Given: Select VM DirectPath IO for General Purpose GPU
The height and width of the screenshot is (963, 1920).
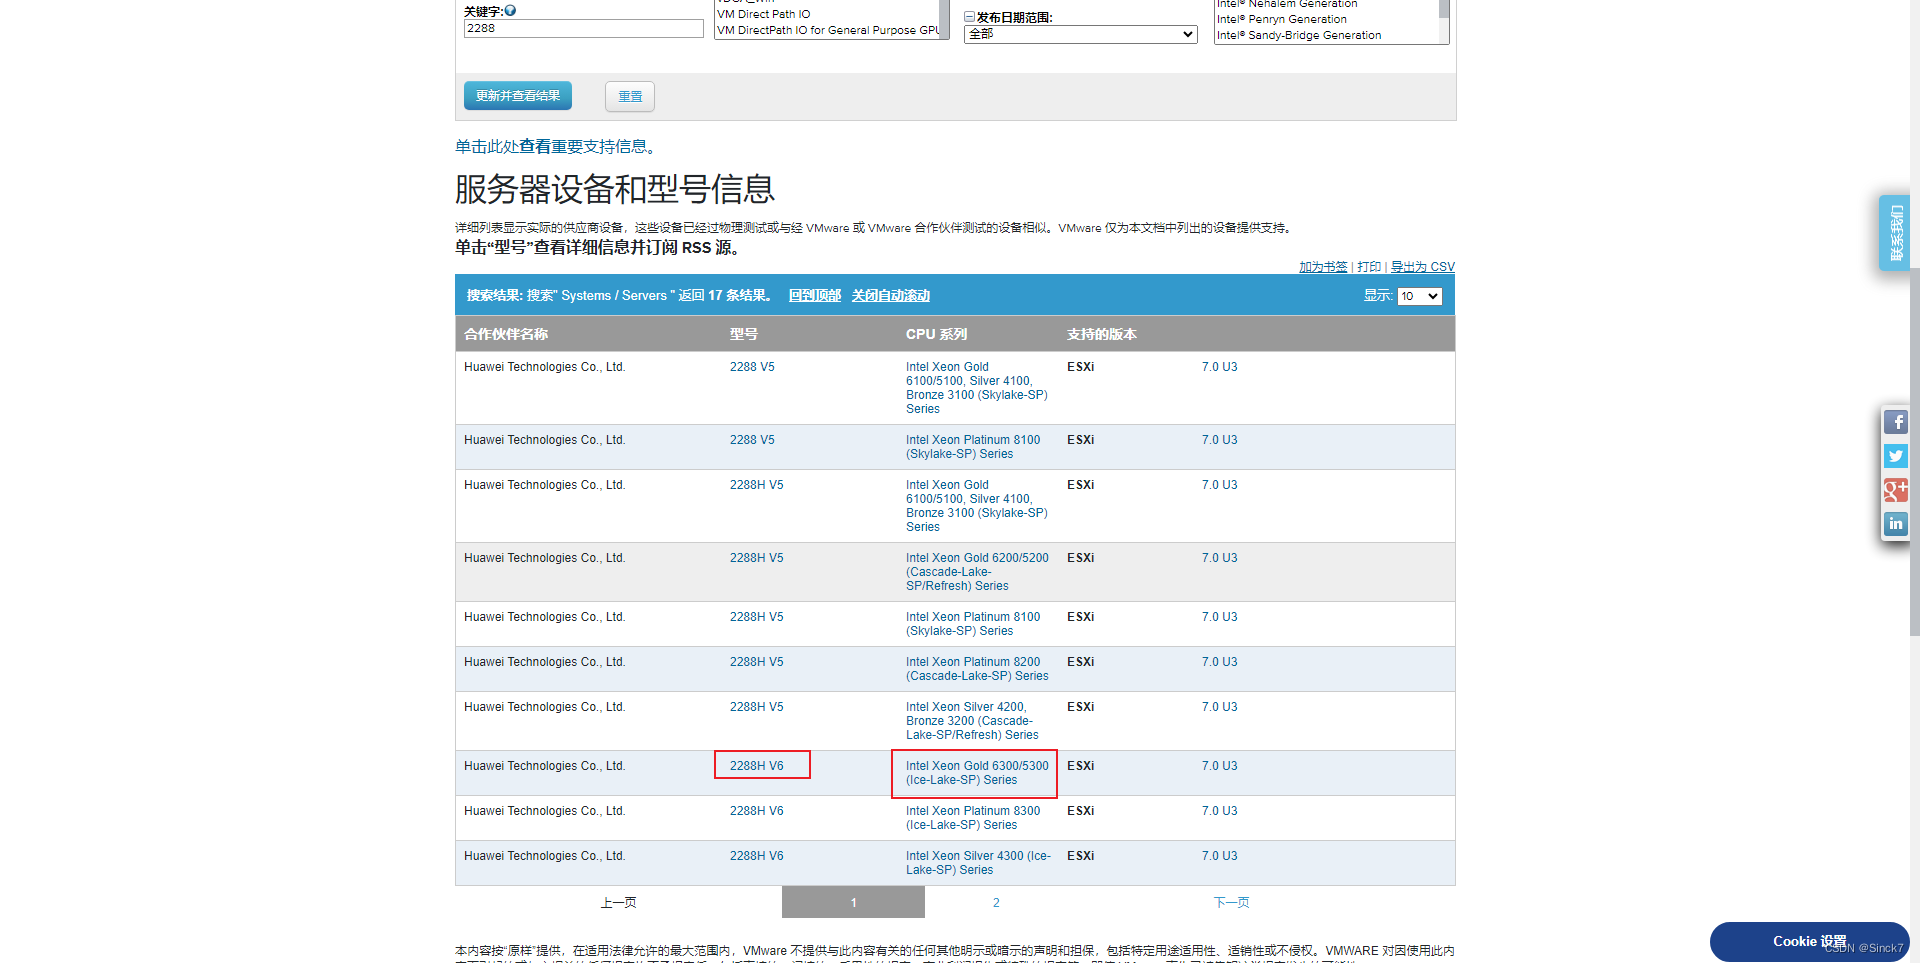Looking at the screenshot, I should pos(828,30).
